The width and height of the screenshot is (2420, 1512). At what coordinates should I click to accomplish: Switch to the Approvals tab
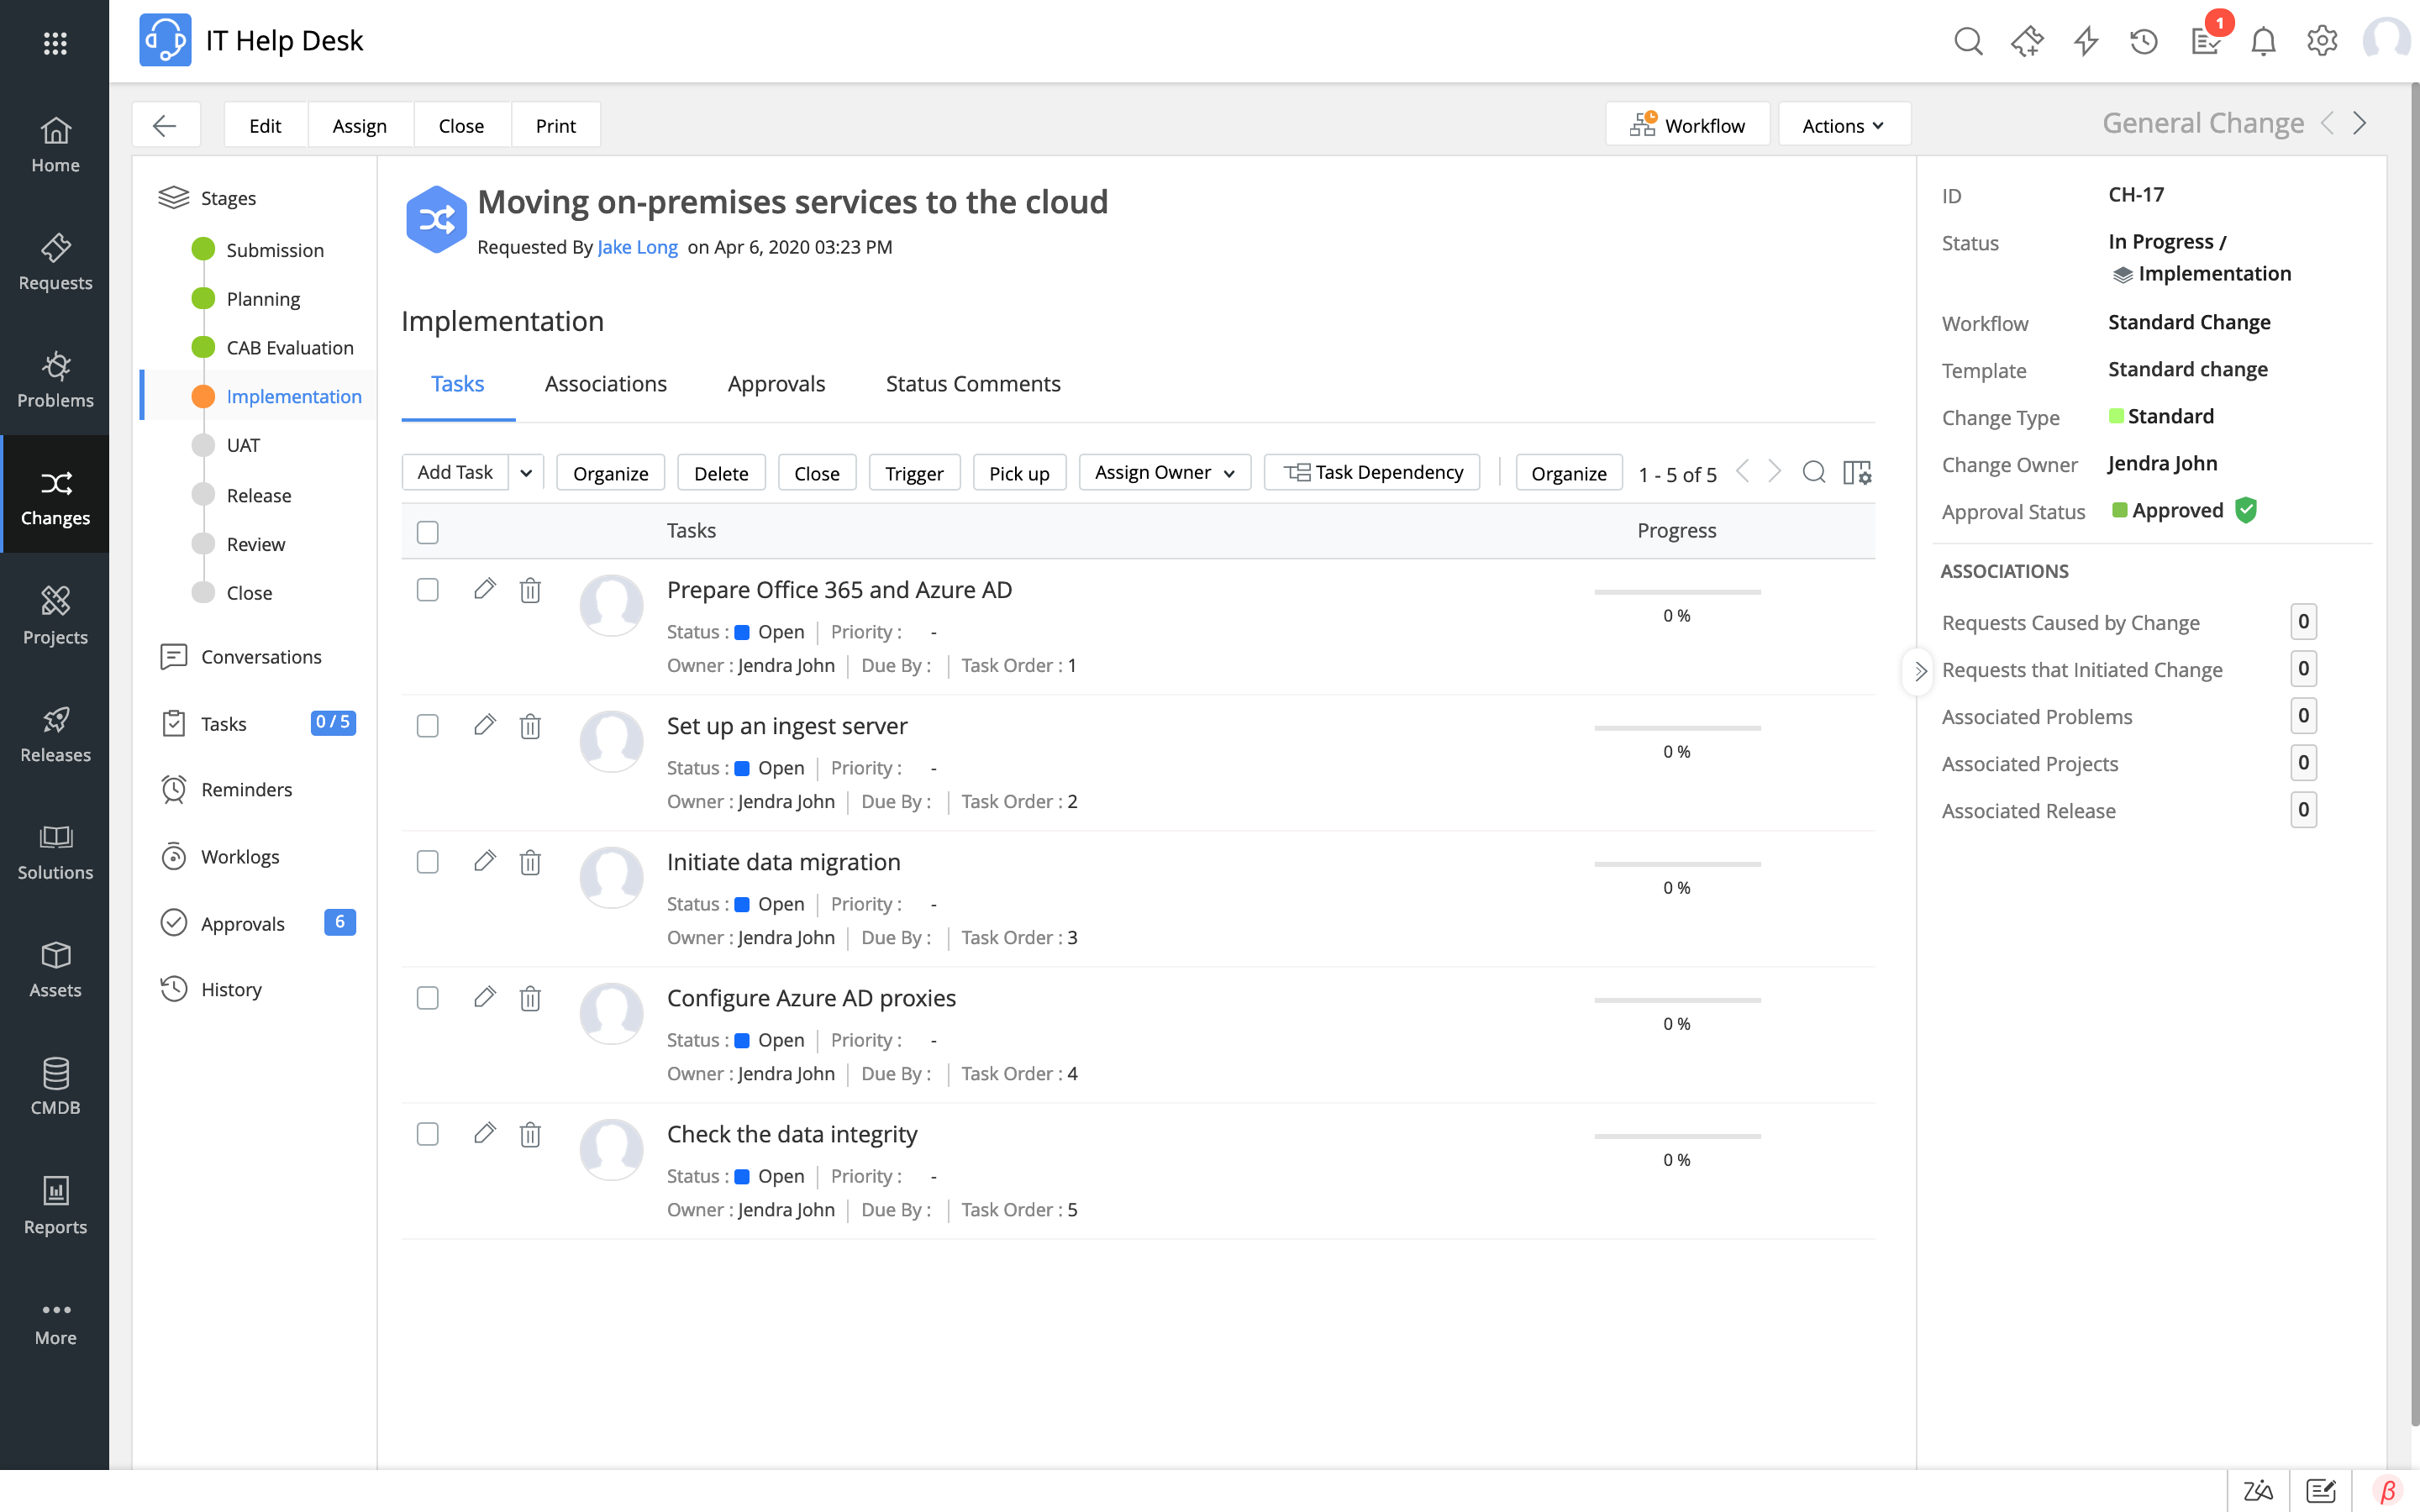776,383
